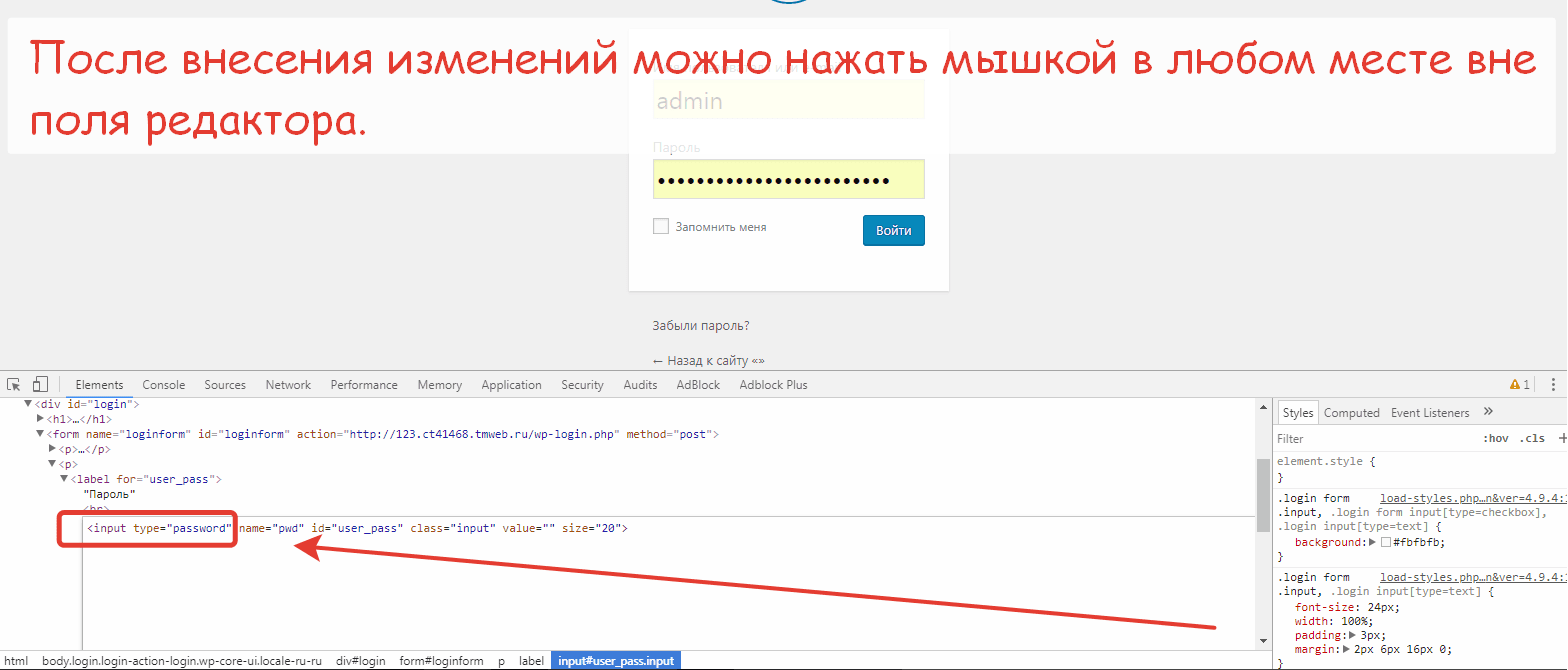This screenshot has height=670, width=1568.
Task: Switch to the Console tab
Action: click(x=164, y=385)
